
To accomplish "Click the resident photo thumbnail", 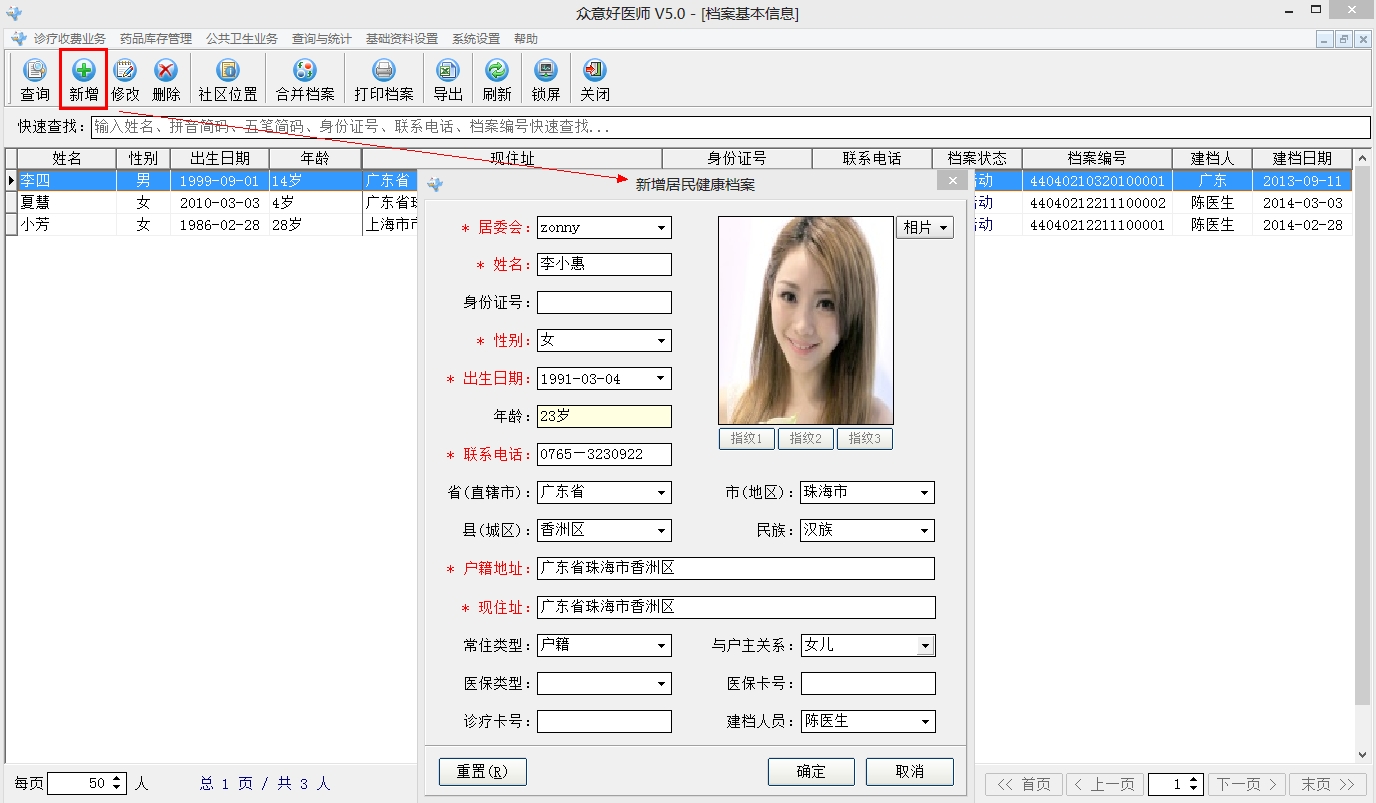I will click(806, 320).
